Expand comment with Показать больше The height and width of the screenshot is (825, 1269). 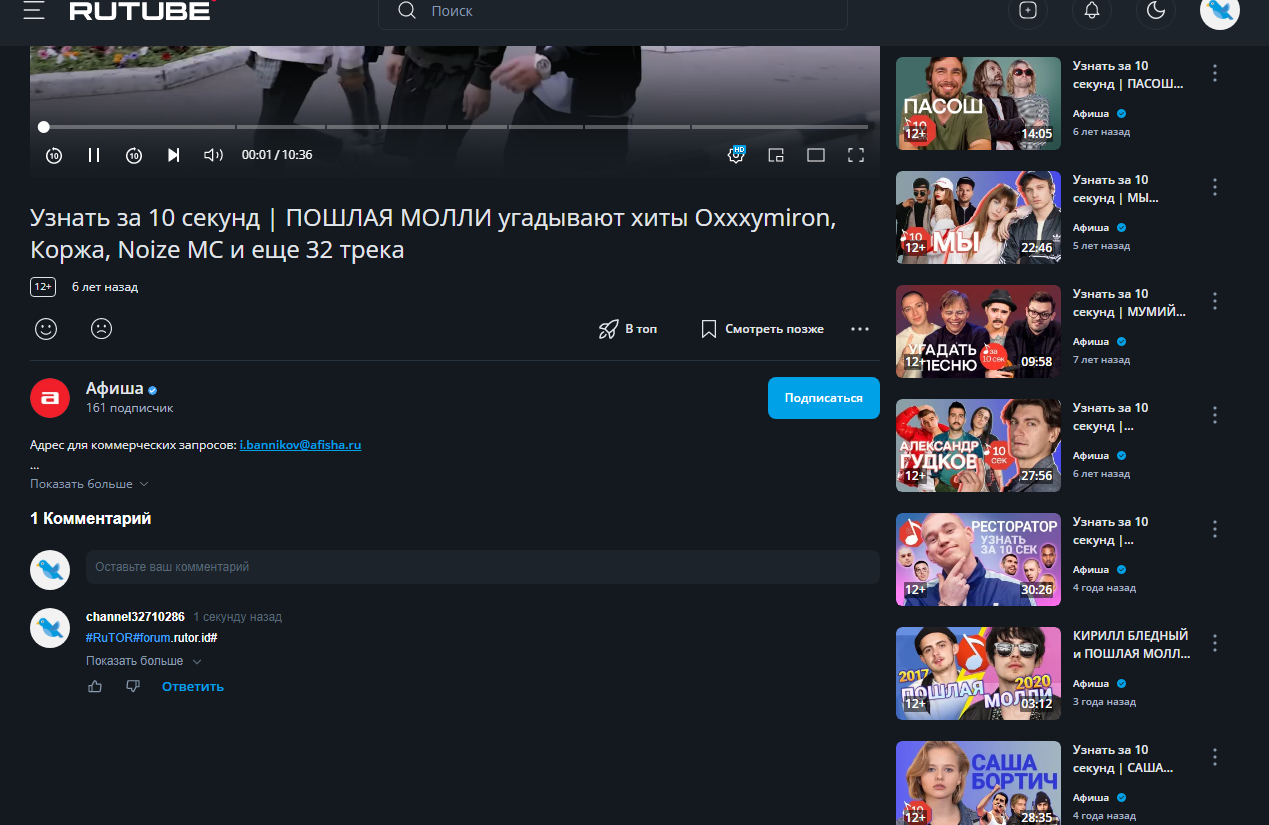click(x=144, y=661)
